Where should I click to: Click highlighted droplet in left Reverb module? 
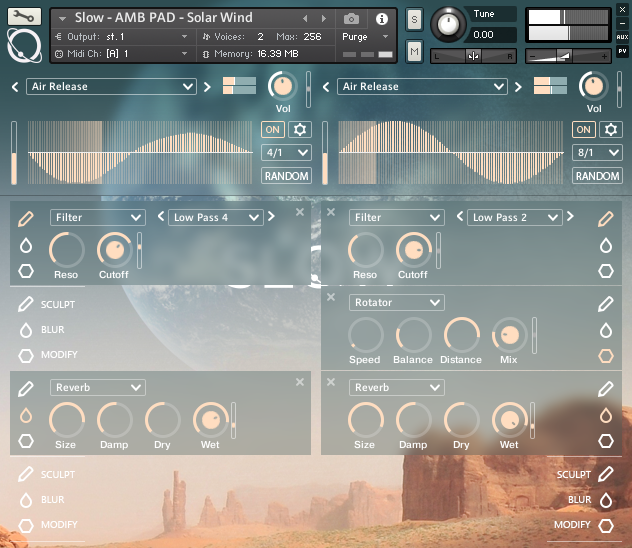pos(26,415)
